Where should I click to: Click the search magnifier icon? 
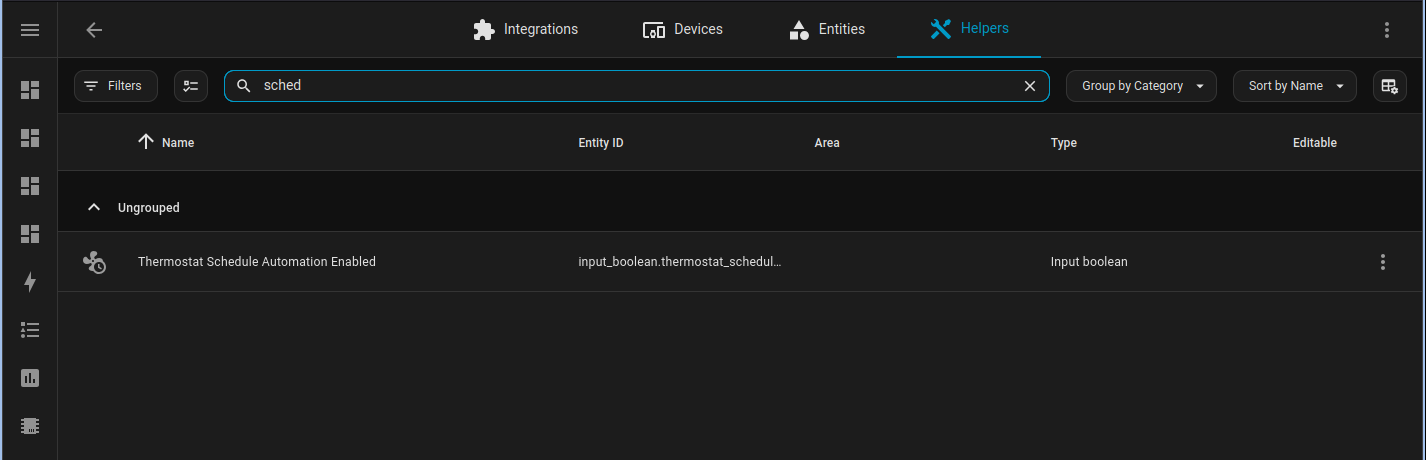coord(243,86)
